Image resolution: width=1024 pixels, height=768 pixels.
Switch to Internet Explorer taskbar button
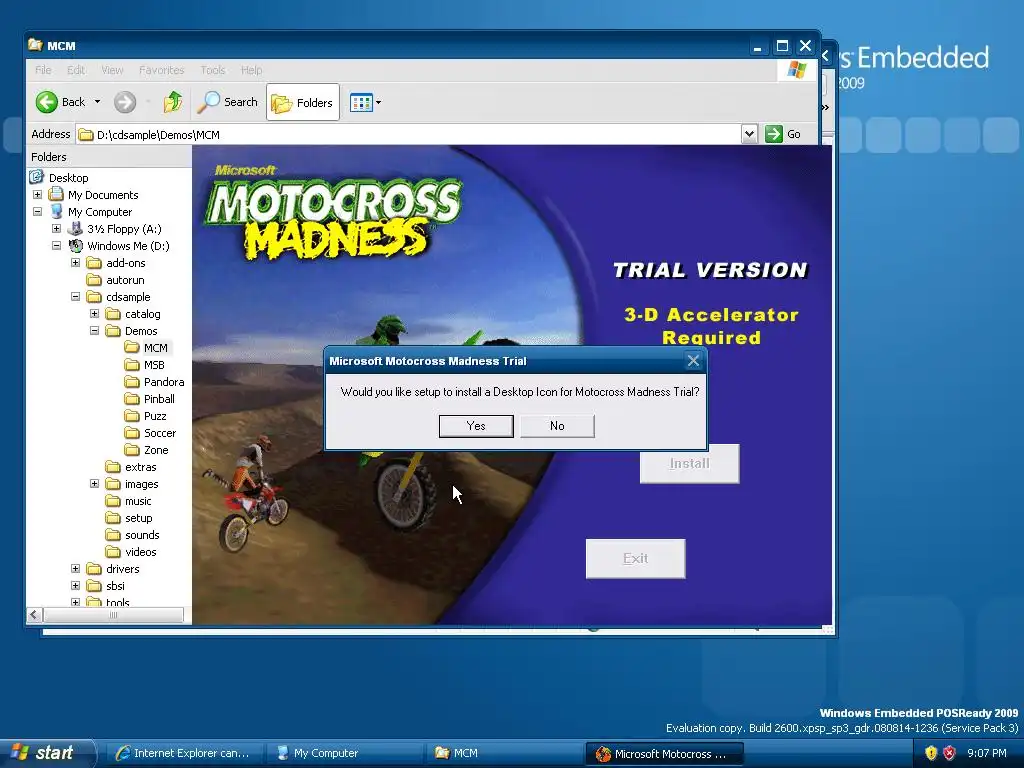click(x=184, y=753)
